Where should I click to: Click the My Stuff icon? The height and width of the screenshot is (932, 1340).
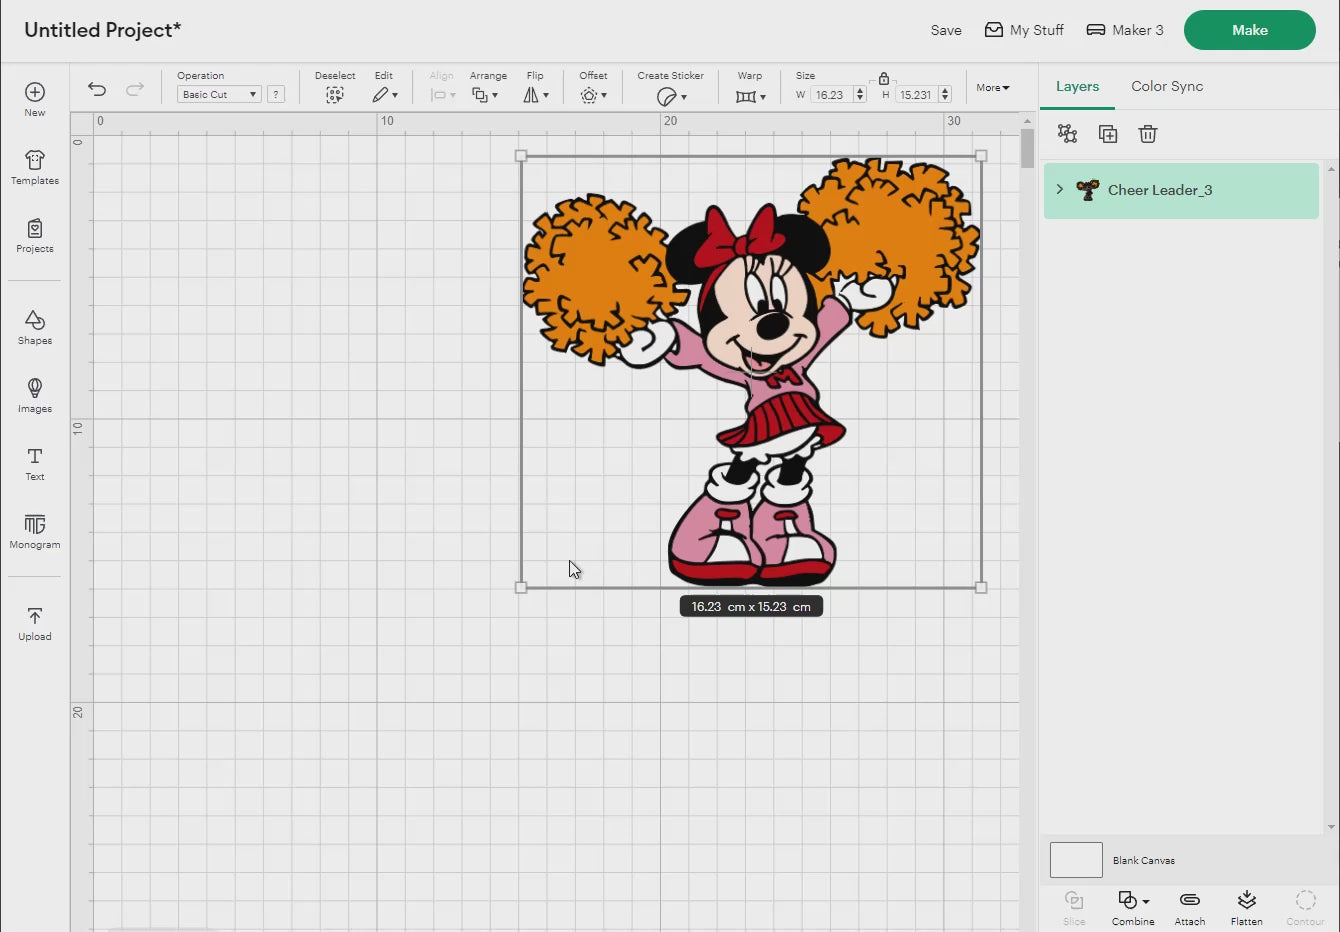(994, 30)
